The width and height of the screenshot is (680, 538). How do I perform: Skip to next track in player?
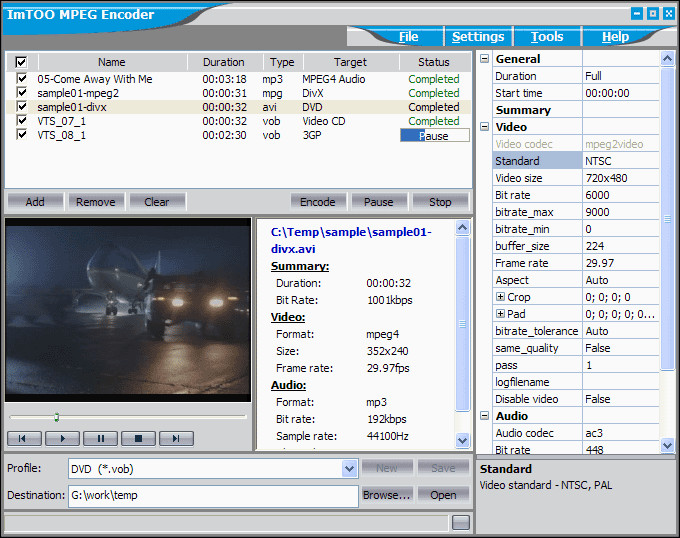pyautogui.click(x=177, y=439)
